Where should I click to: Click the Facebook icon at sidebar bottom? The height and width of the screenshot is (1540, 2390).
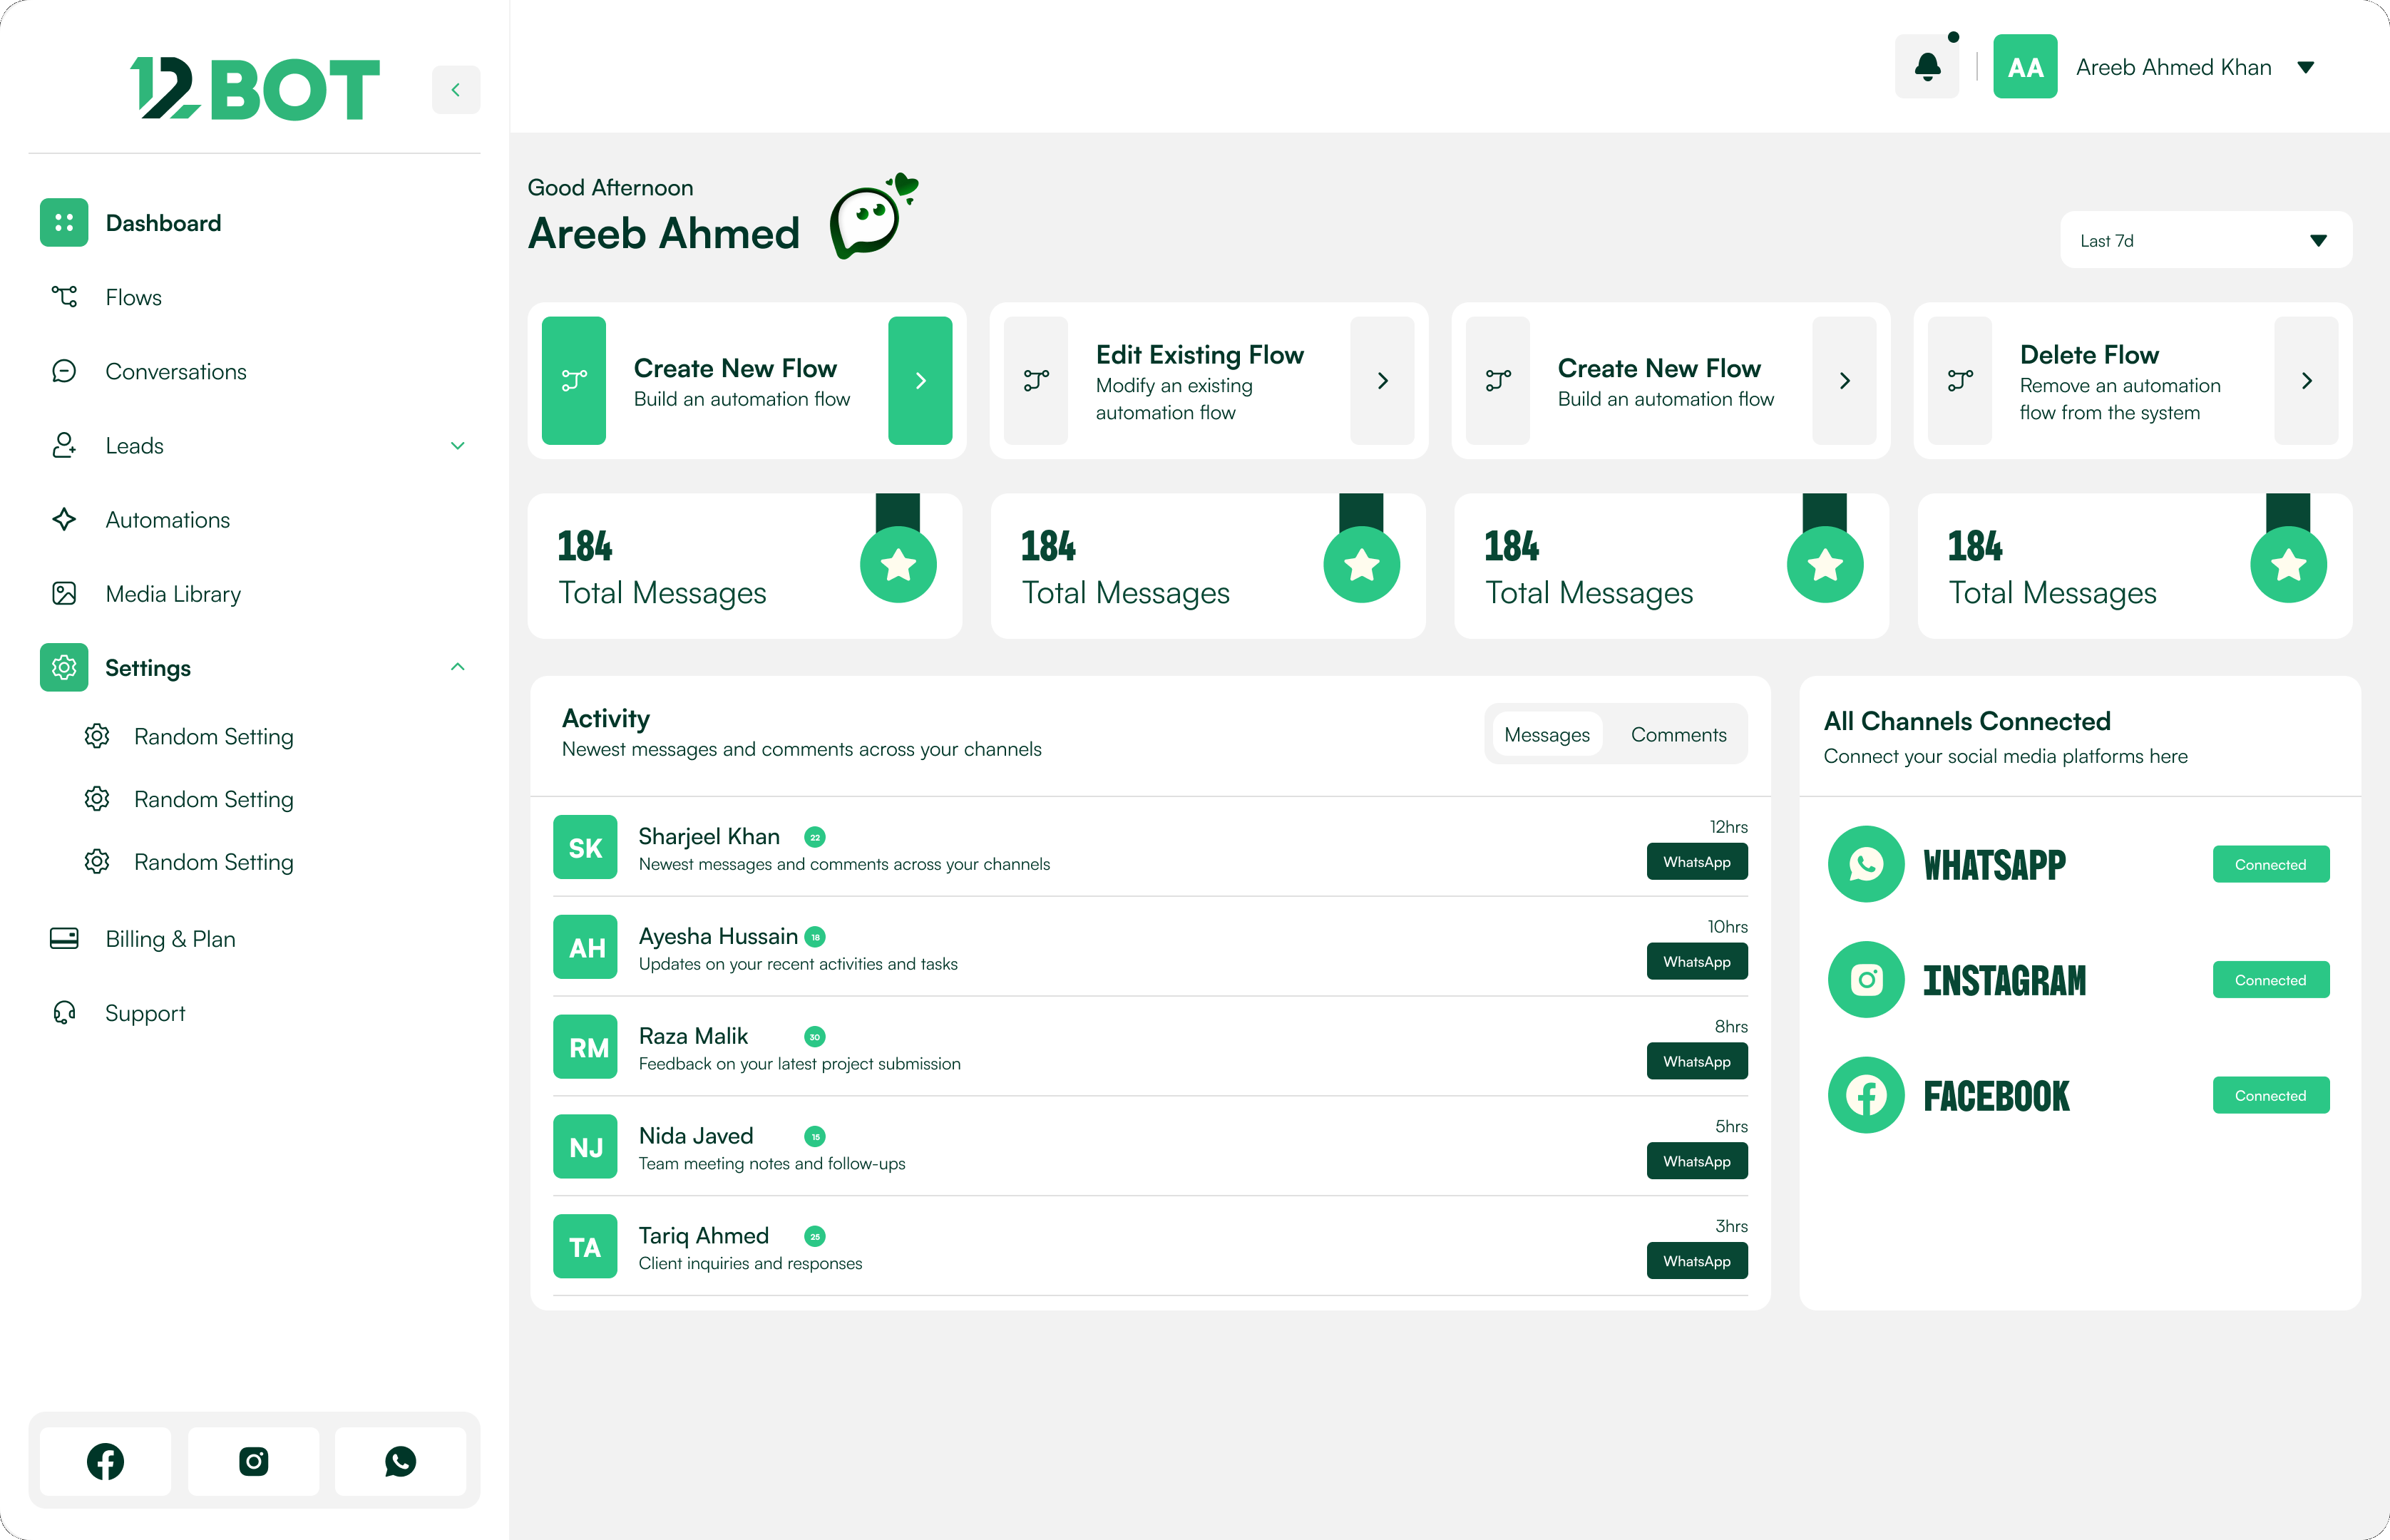pos(106,1461)
